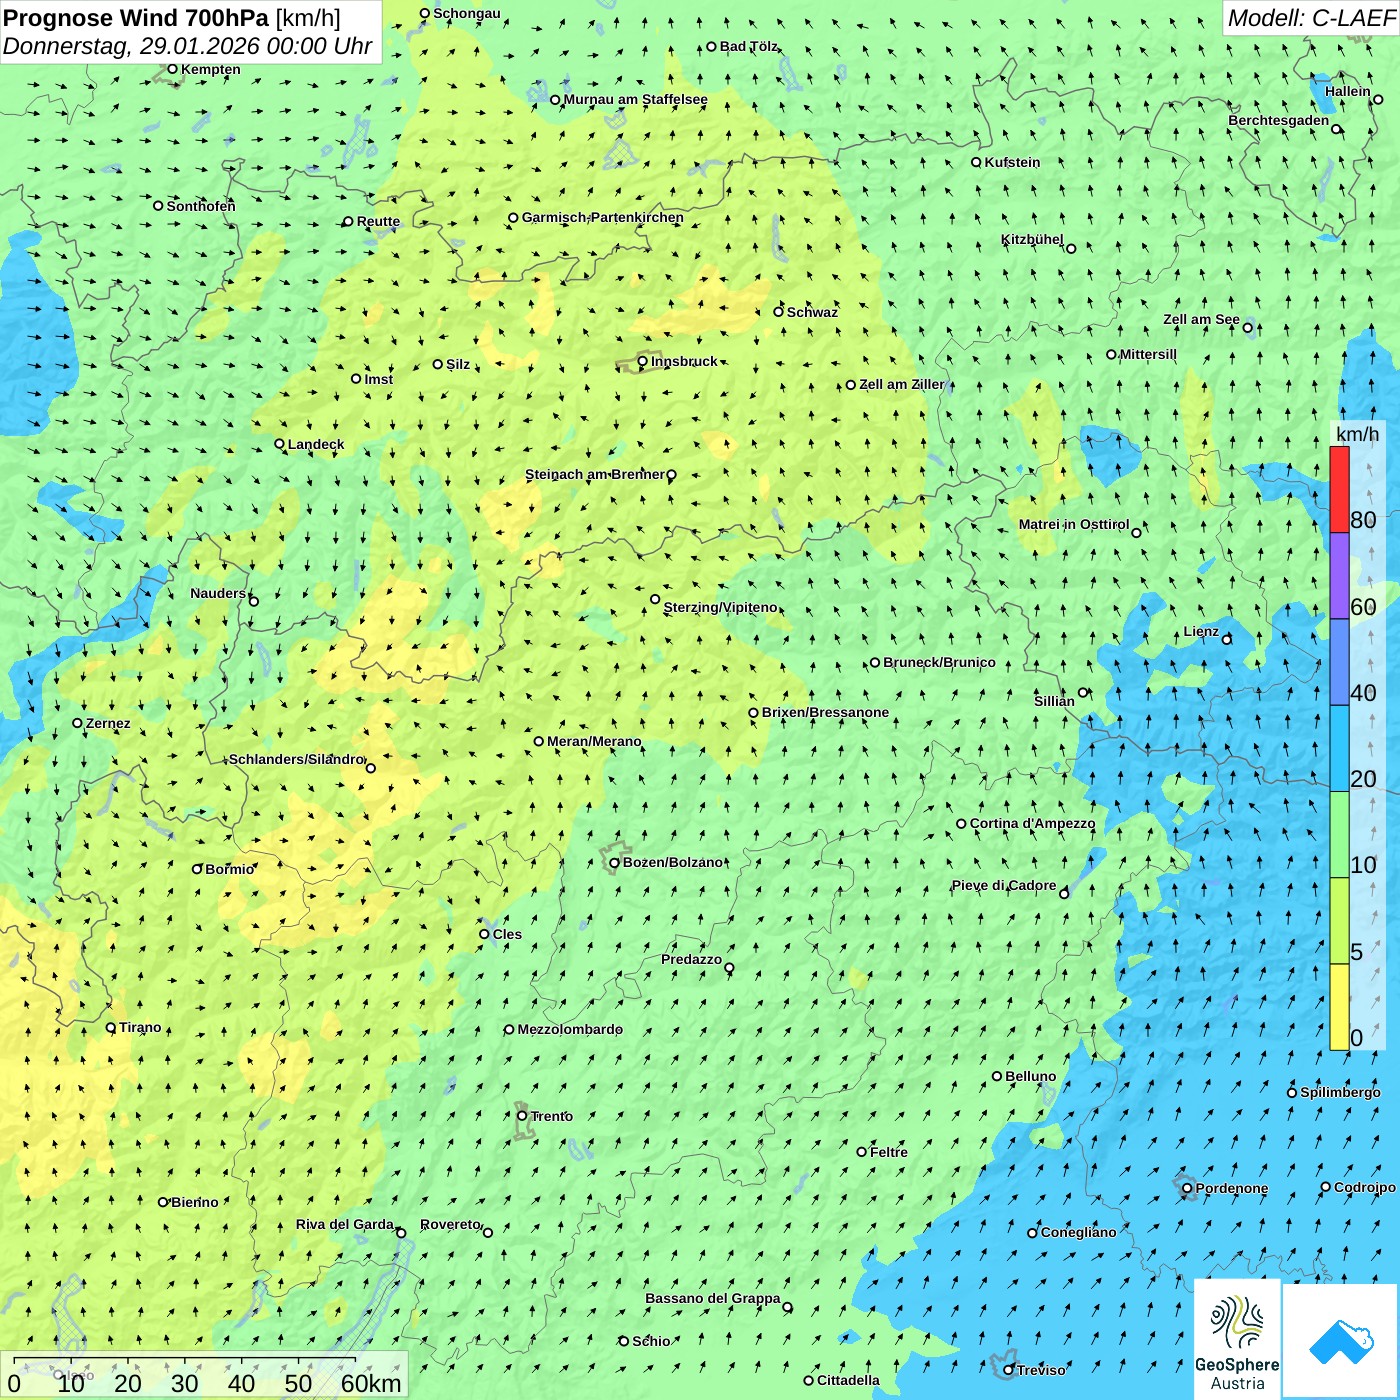Click the purple 60 km/h legend color

pyautogui.click(x=1339, y=576)
